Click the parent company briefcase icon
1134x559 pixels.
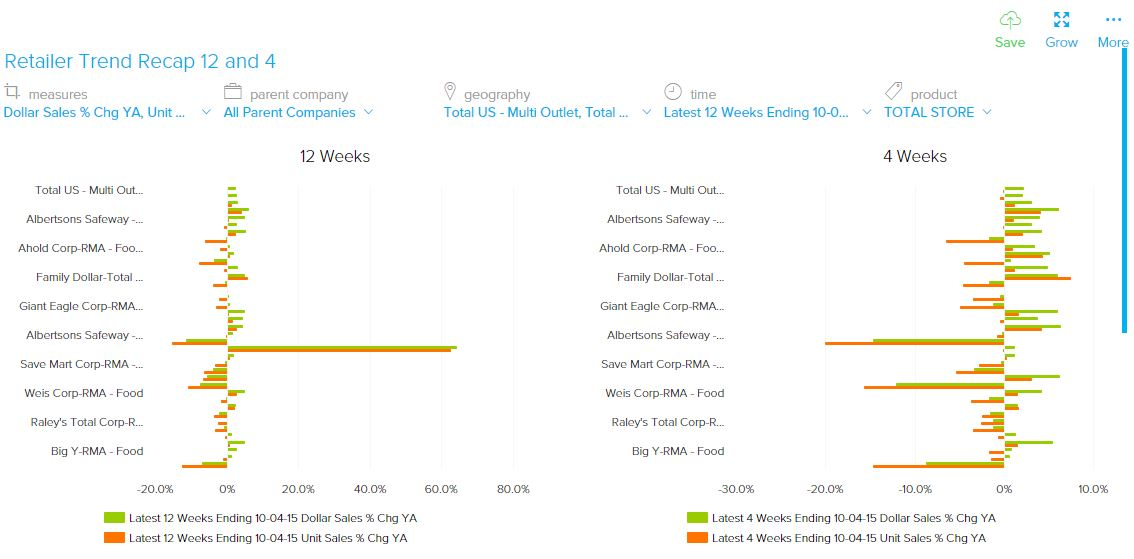tap(233, 91)
